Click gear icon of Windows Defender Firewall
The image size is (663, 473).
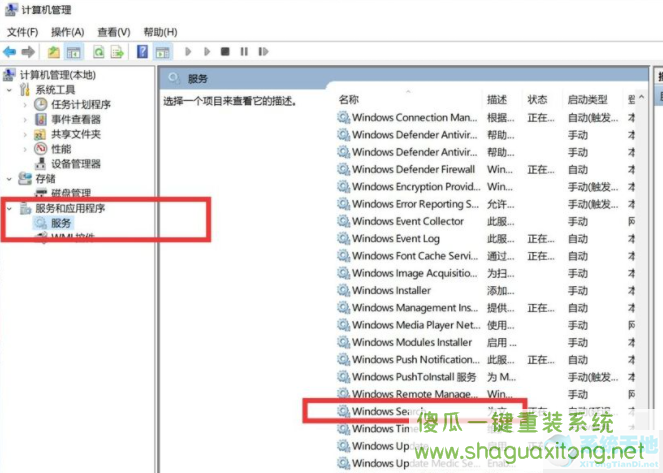(x=343, y=170)
